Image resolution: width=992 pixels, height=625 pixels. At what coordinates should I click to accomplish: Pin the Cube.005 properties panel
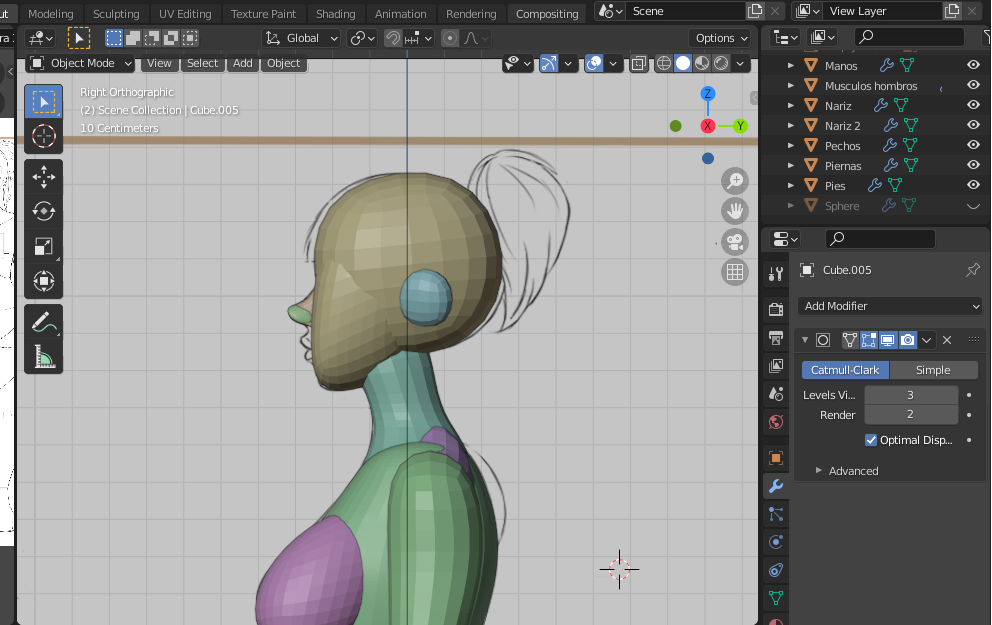pyautogui.click(x=972, y=270)
